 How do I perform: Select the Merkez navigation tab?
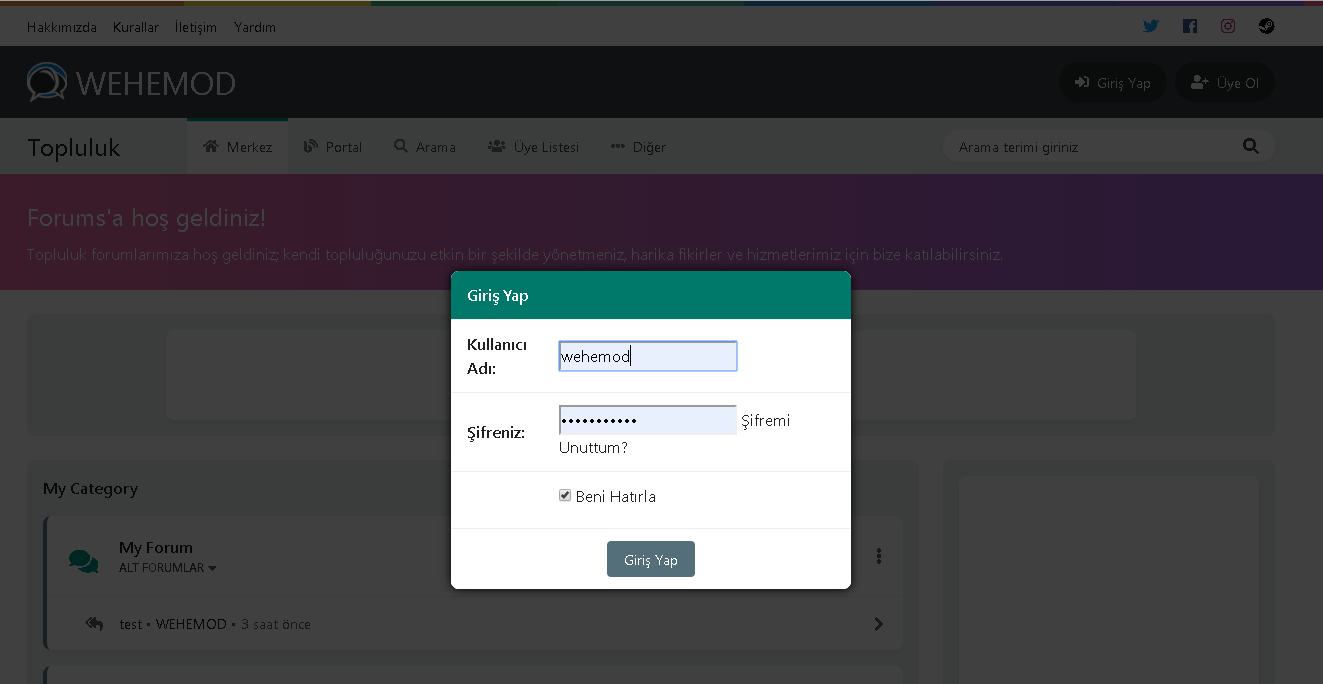(238, 147)
